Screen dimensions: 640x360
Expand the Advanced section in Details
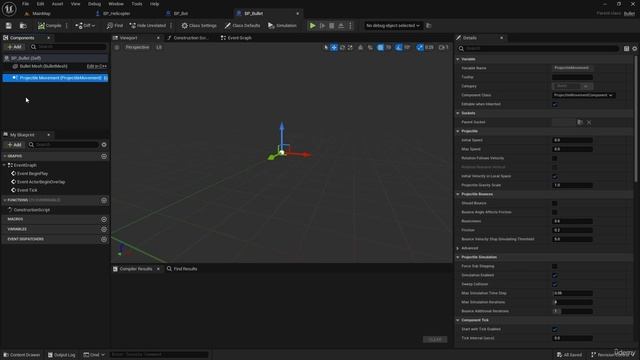tap(458, 248)
